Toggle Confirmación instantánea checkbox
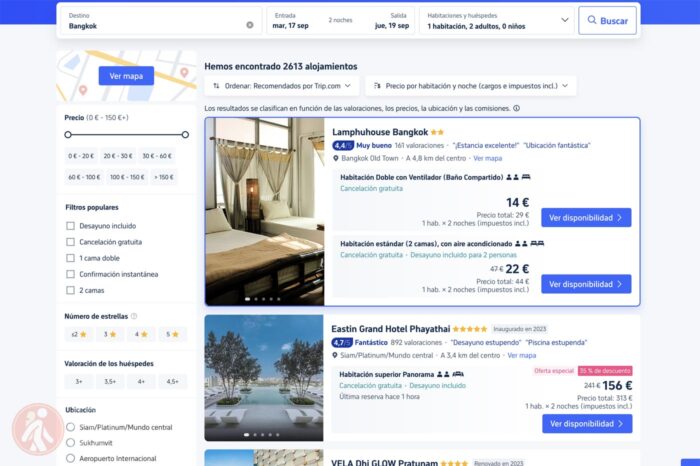Image resolution: width=700 pixels, height=466 pixels. 71,274
